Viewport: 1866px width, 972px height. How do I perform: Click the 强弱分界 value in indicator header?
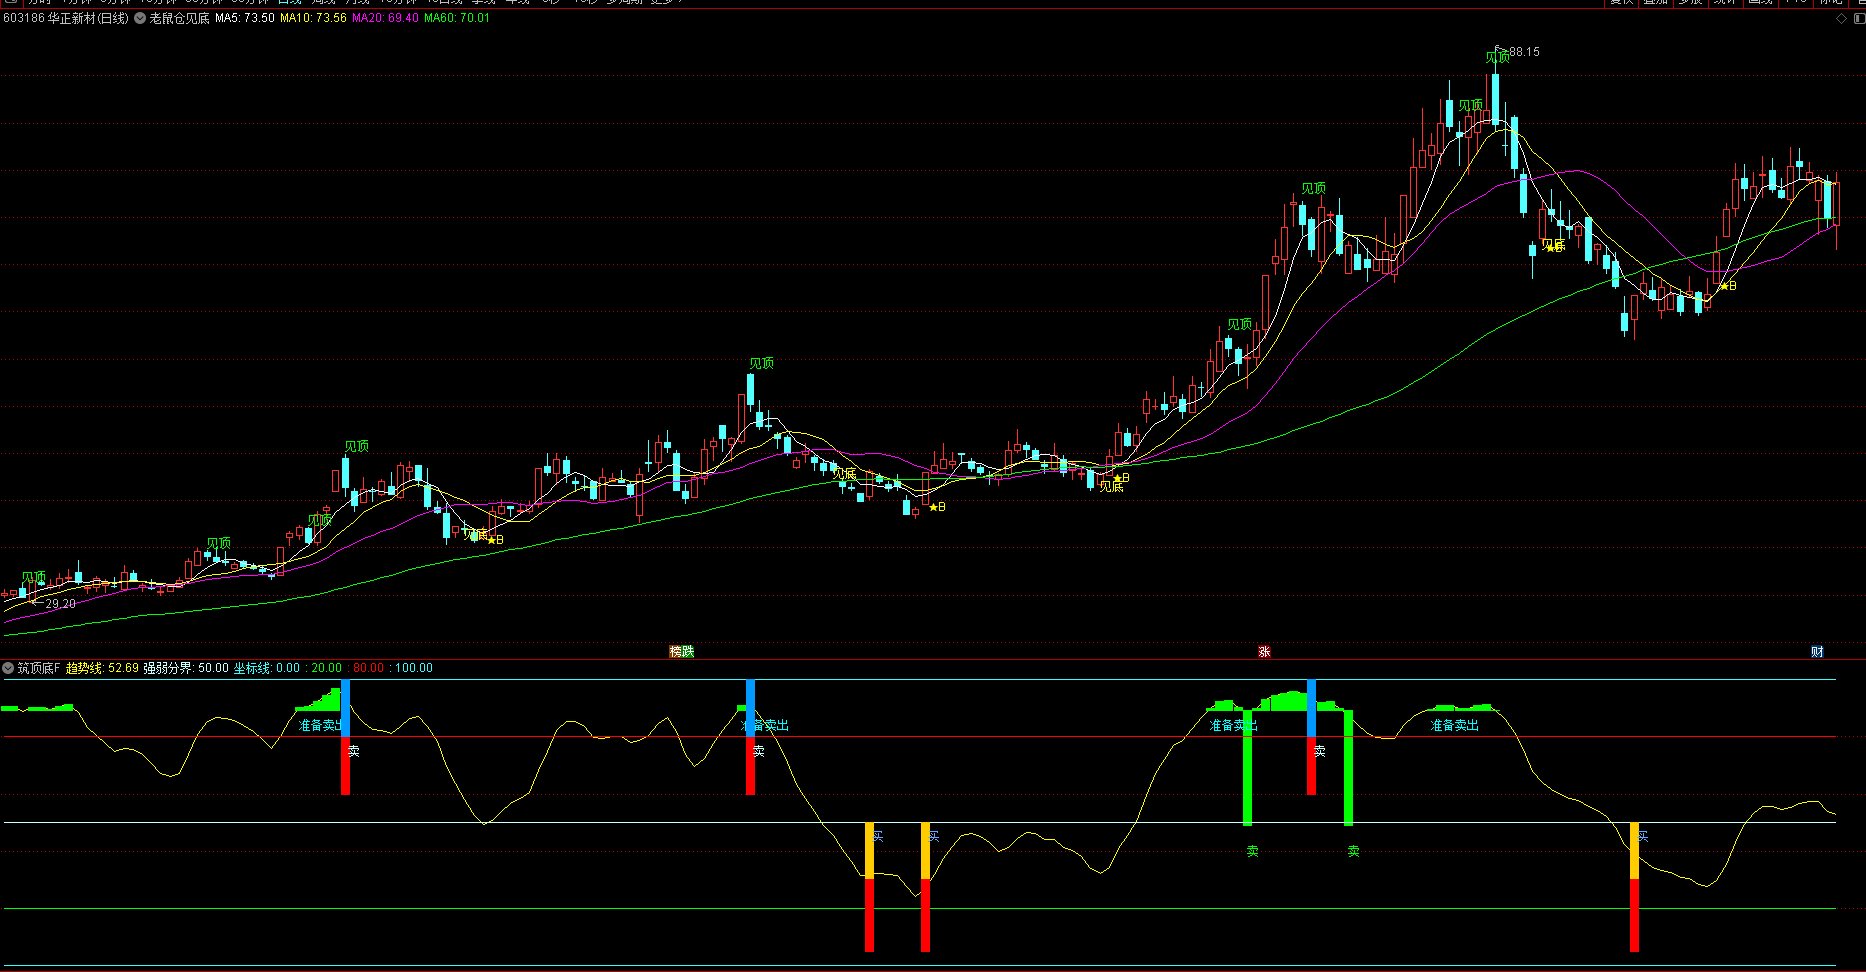click(185, 668)
